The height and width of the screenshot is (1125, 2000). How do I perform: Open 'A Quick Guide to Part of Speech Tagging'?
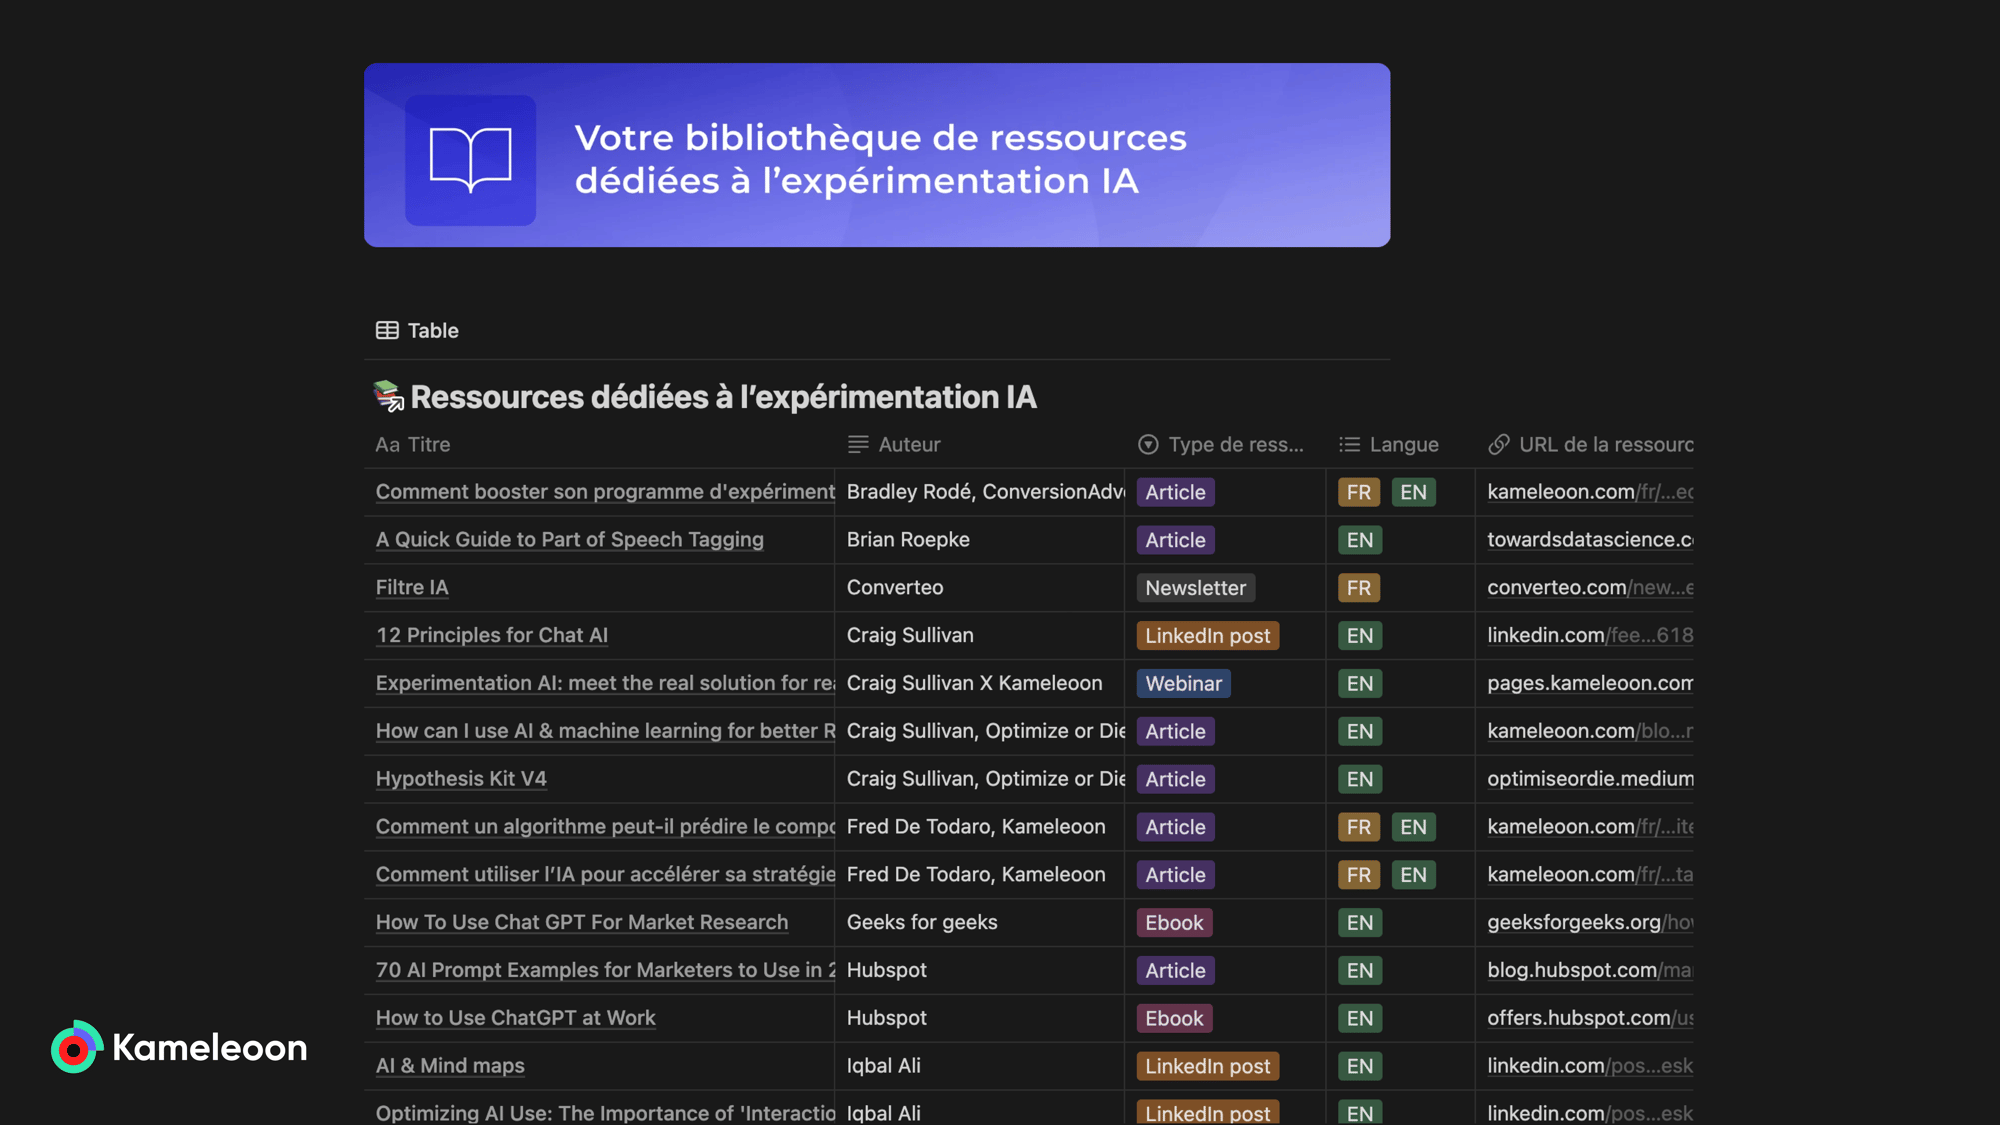click(x=569, y=539)
